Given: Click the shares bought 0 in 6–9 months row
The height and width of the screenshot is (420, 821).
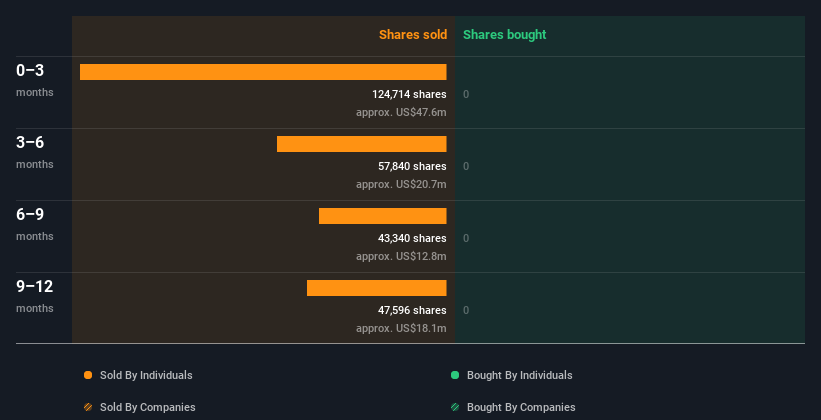Looking at the screenshot, I should (466, 238).
